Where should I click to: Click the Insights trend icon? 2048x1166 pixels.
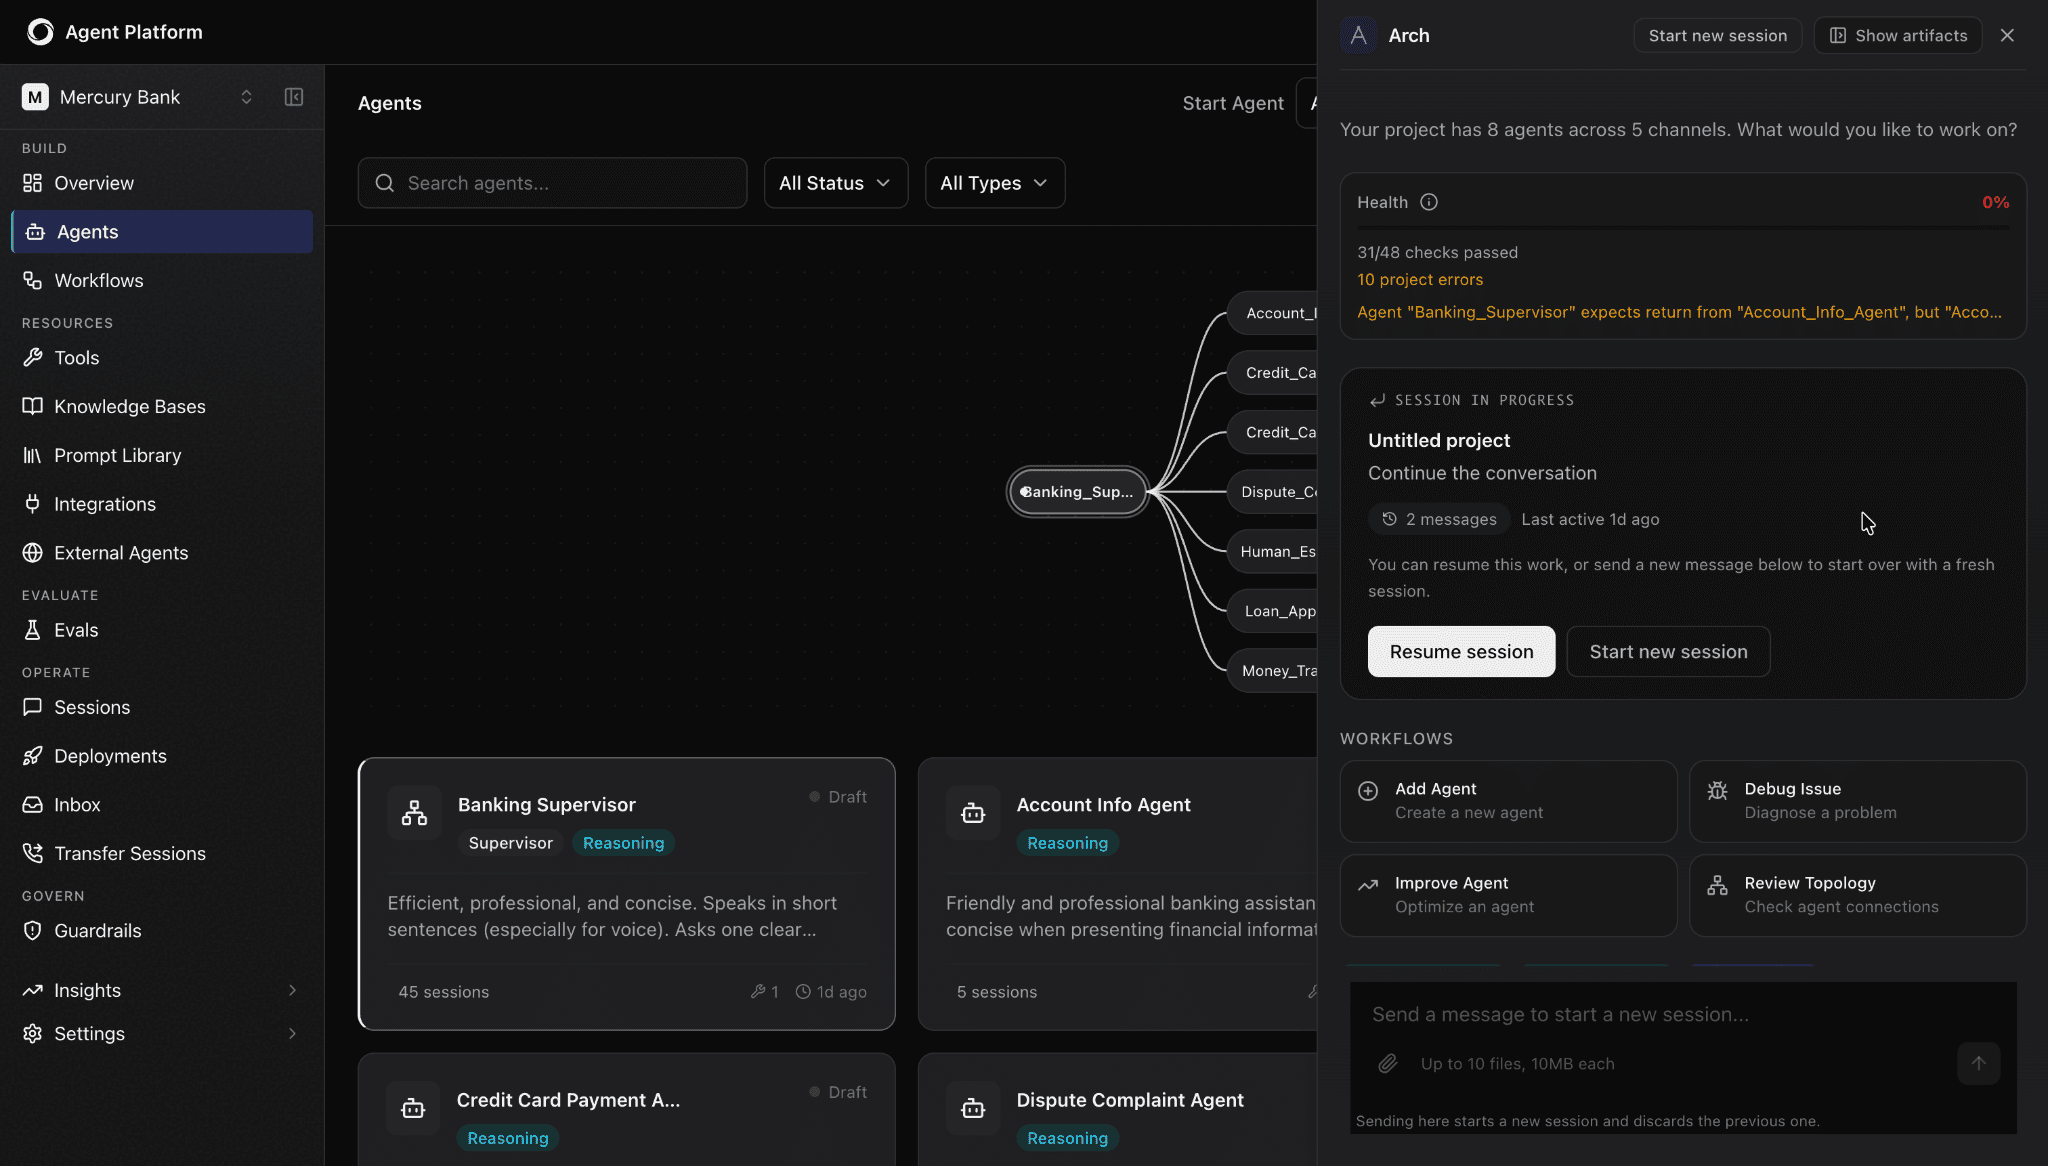33,990
